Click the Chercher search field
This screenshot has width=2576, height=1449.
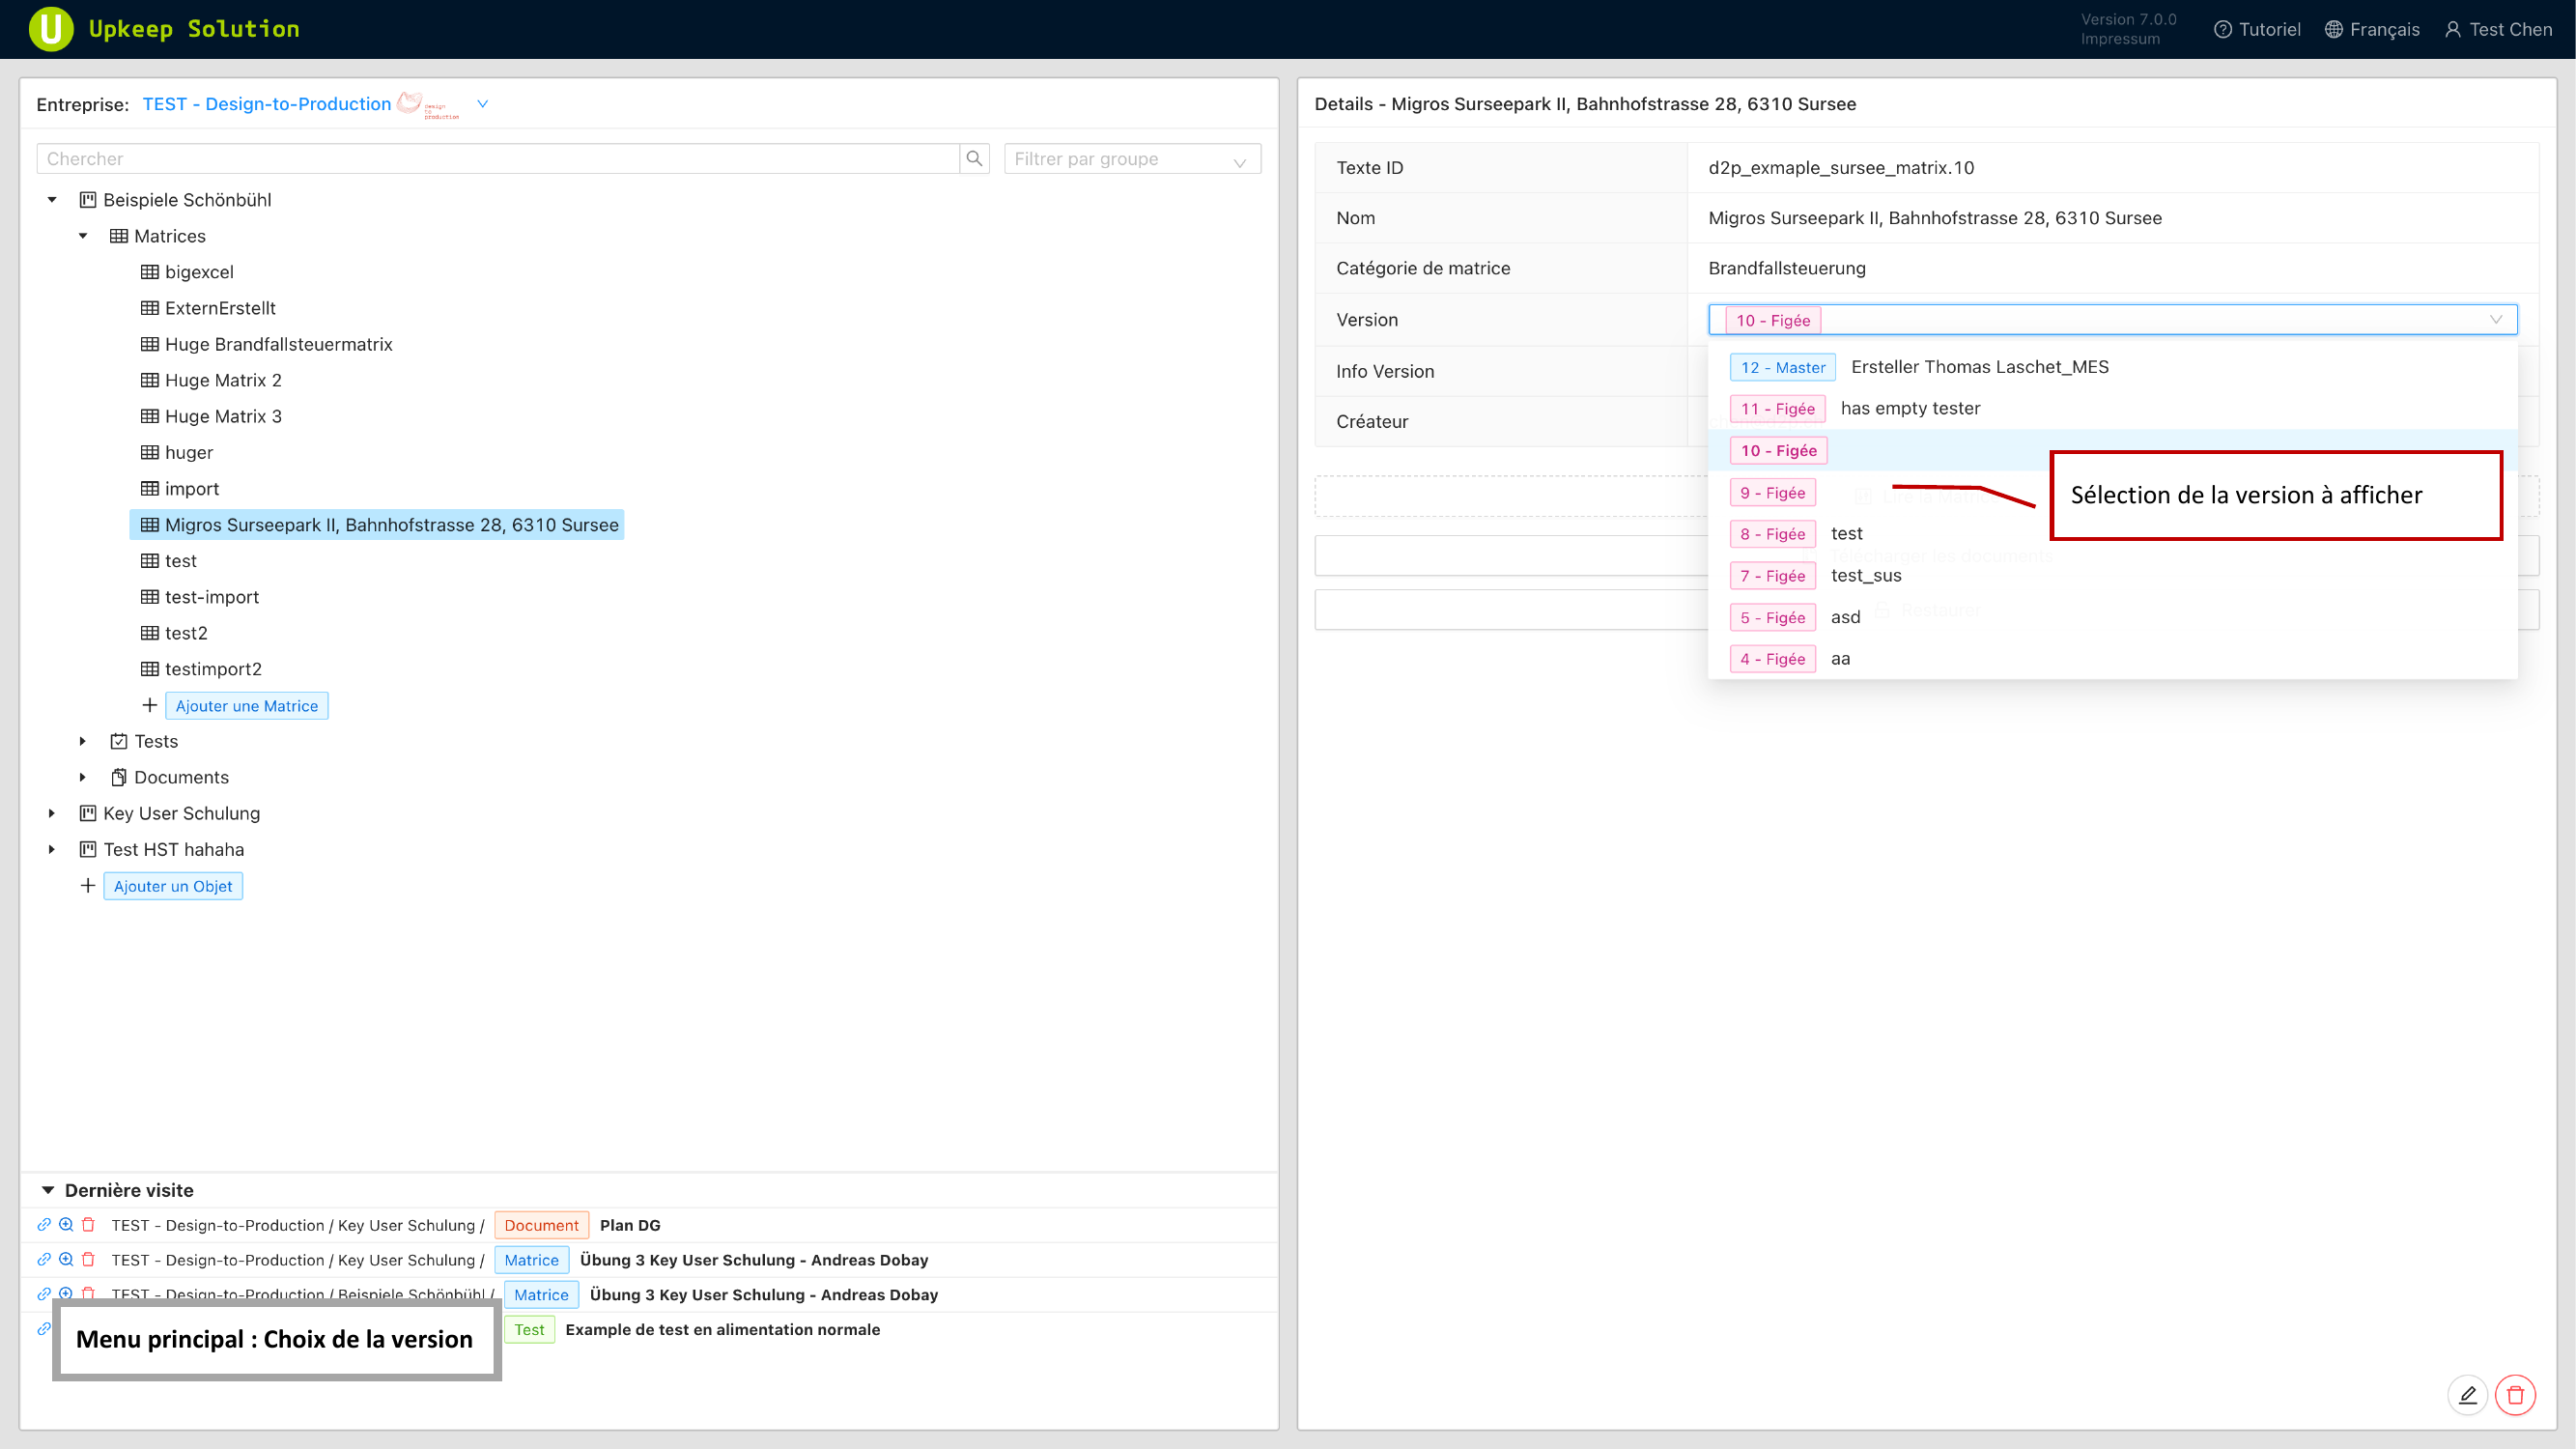coord(498,159)
